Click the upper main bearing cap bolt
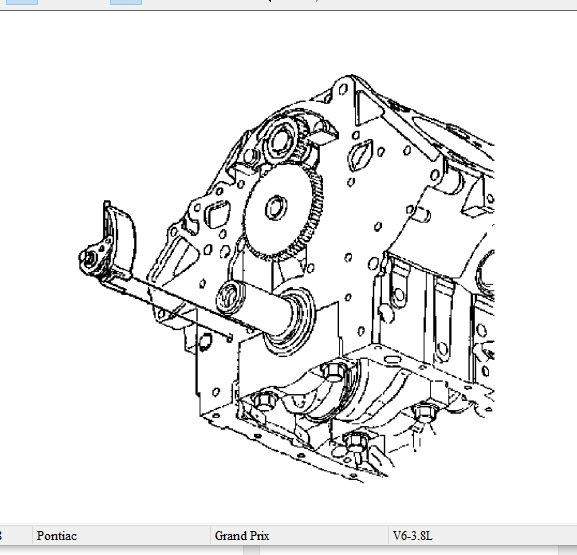This screenshot has width=577, height=555. pos(334,372)
